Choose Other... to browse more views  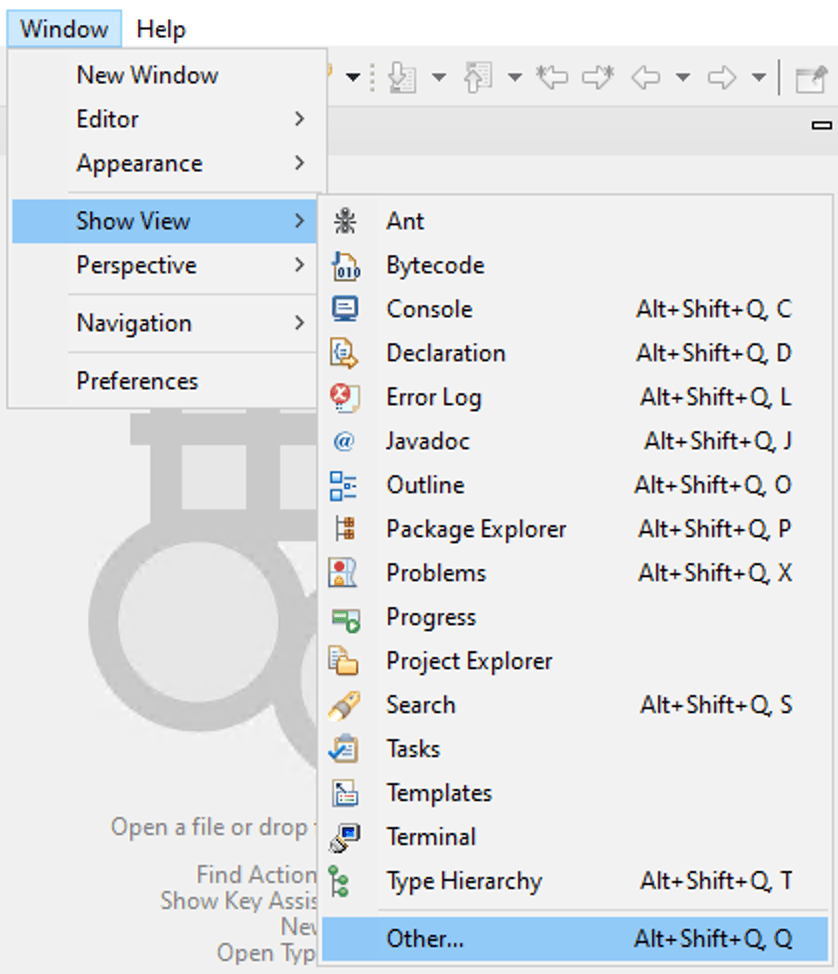pos(426,939)
